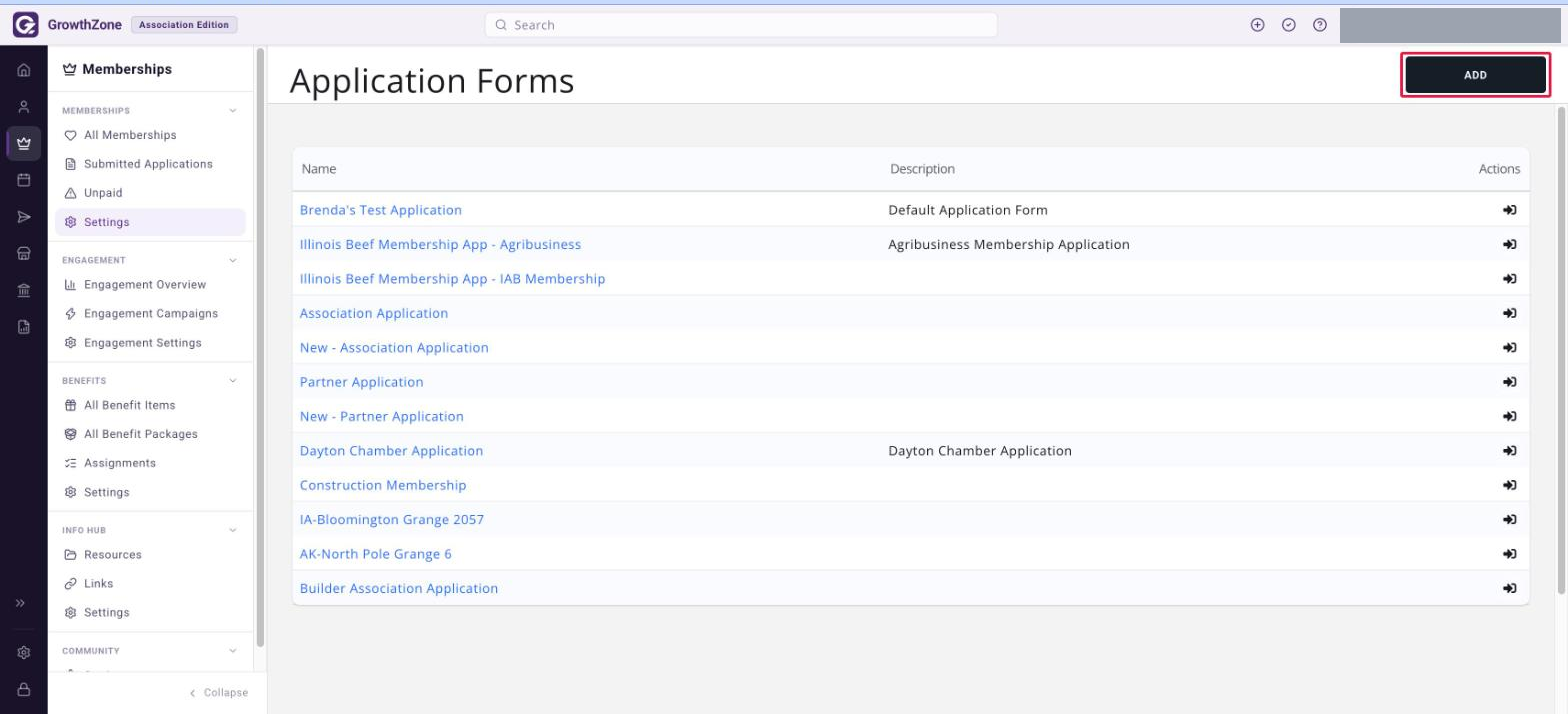Click the Association Edition badge
This screenshot has height=714, width=1568.
click(x=184, y=25)
